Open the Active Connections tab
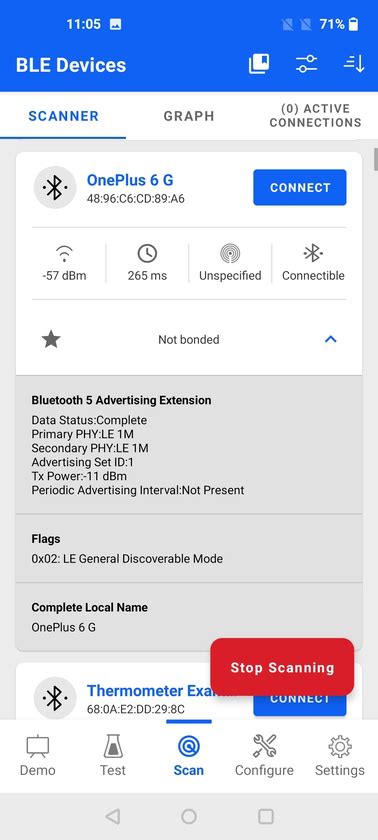This screenshot has height=840, width=378. tap(315, 116)
